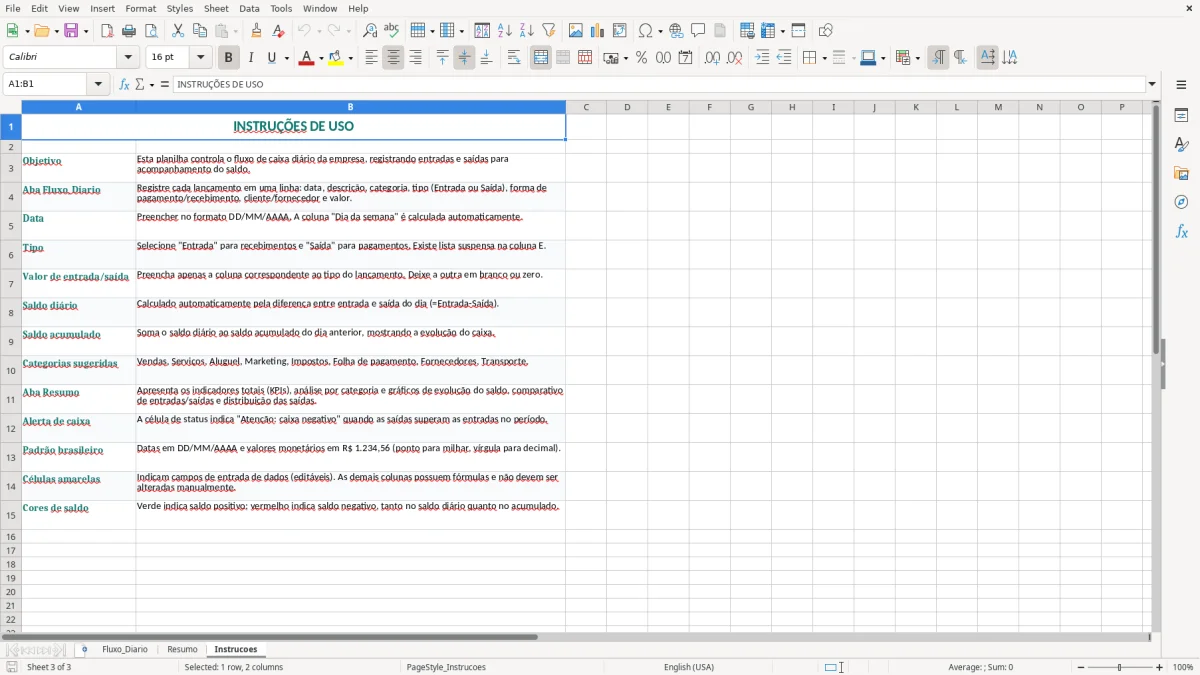Open Font Name Calibri dropdown
The height and width of the screenshot is (675, 1200).
click(x=127, y=58)
